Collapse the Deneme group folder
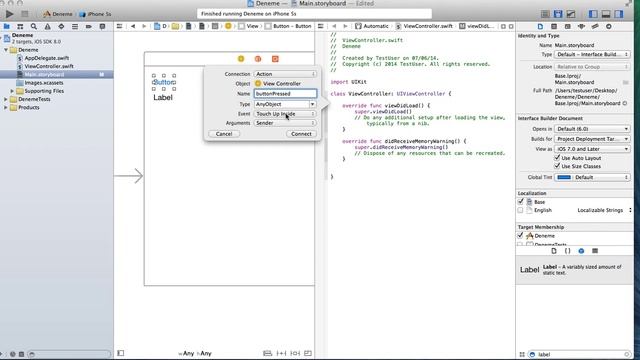This screenshot has width=640, height=360. (x=6, y=50)
